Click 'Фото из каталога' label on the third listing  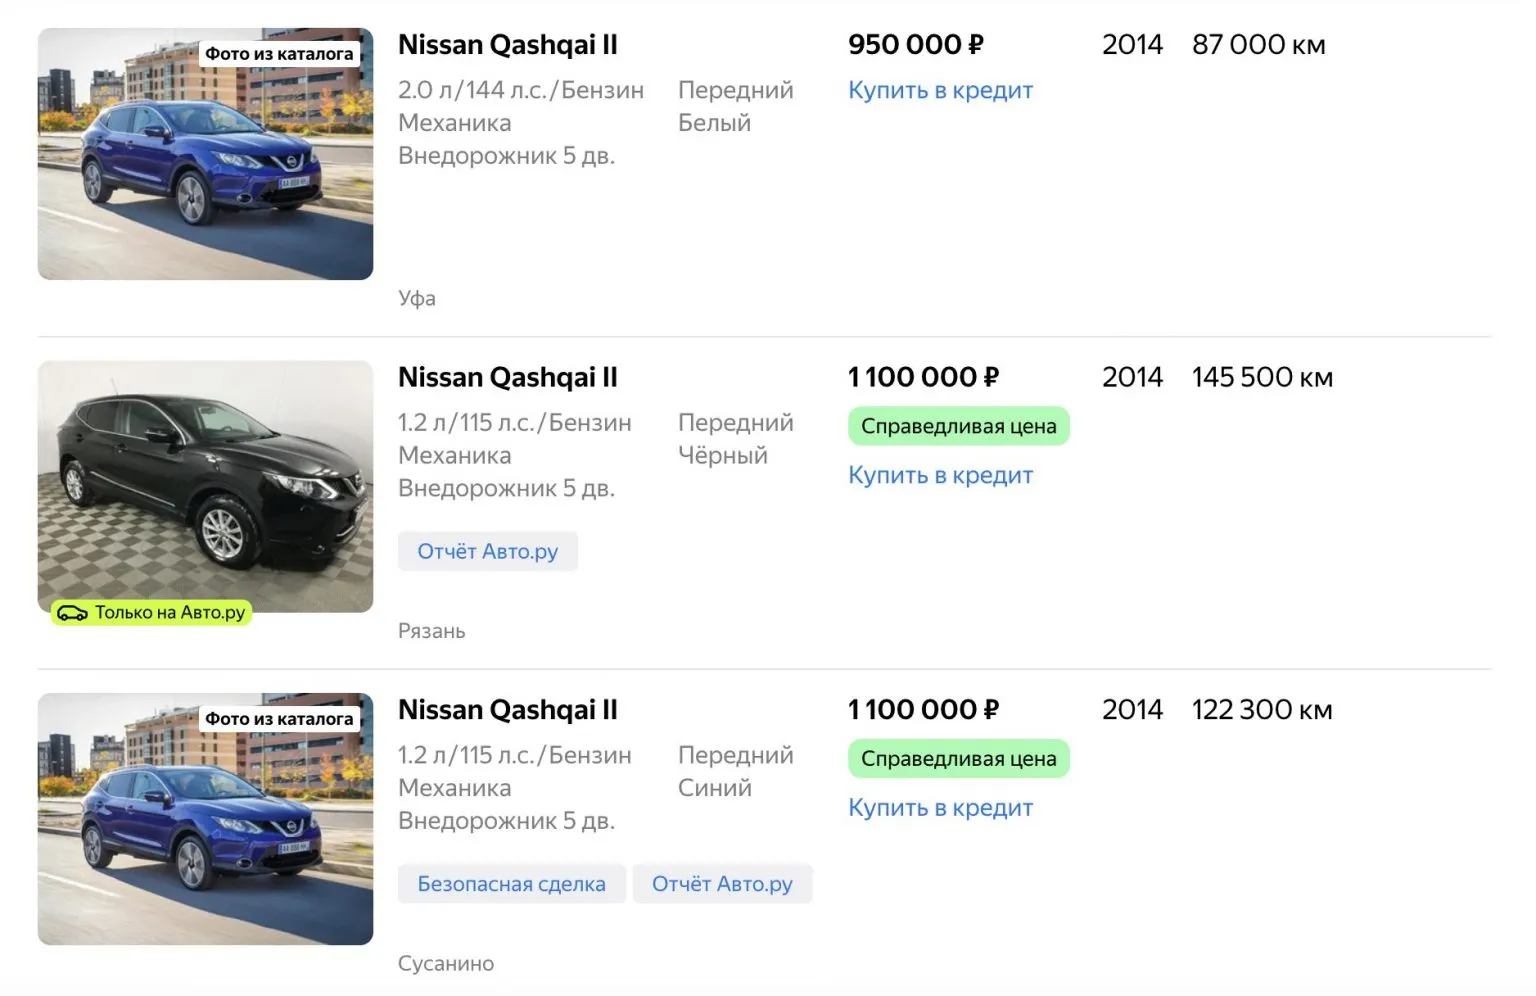tap(279, 719)
